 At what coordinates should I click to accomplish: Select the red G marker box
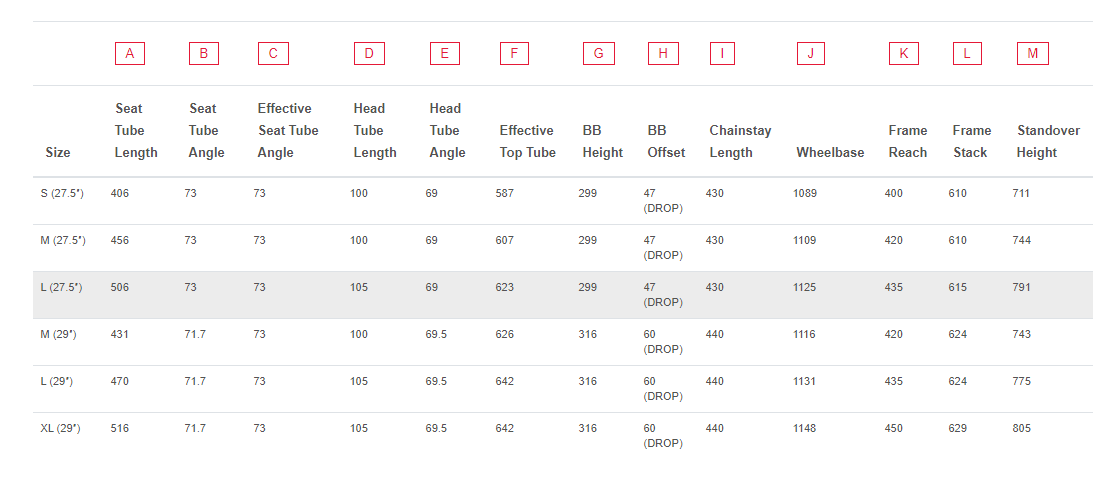[599, 54]
